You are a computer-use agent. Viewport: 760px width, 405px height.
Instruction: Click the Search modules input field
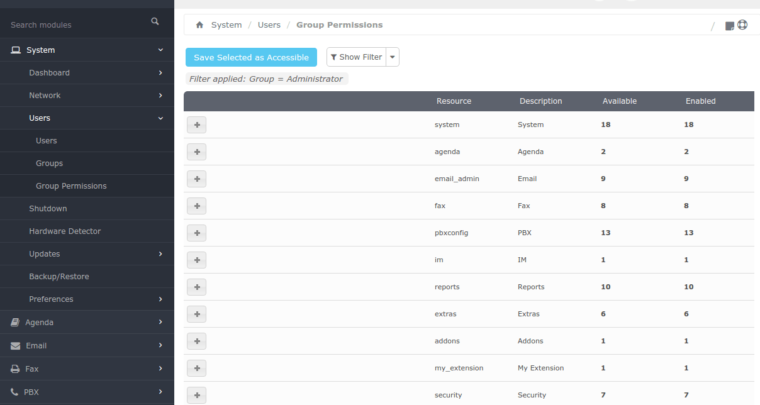pyautogui.click(x=75, y=23)
